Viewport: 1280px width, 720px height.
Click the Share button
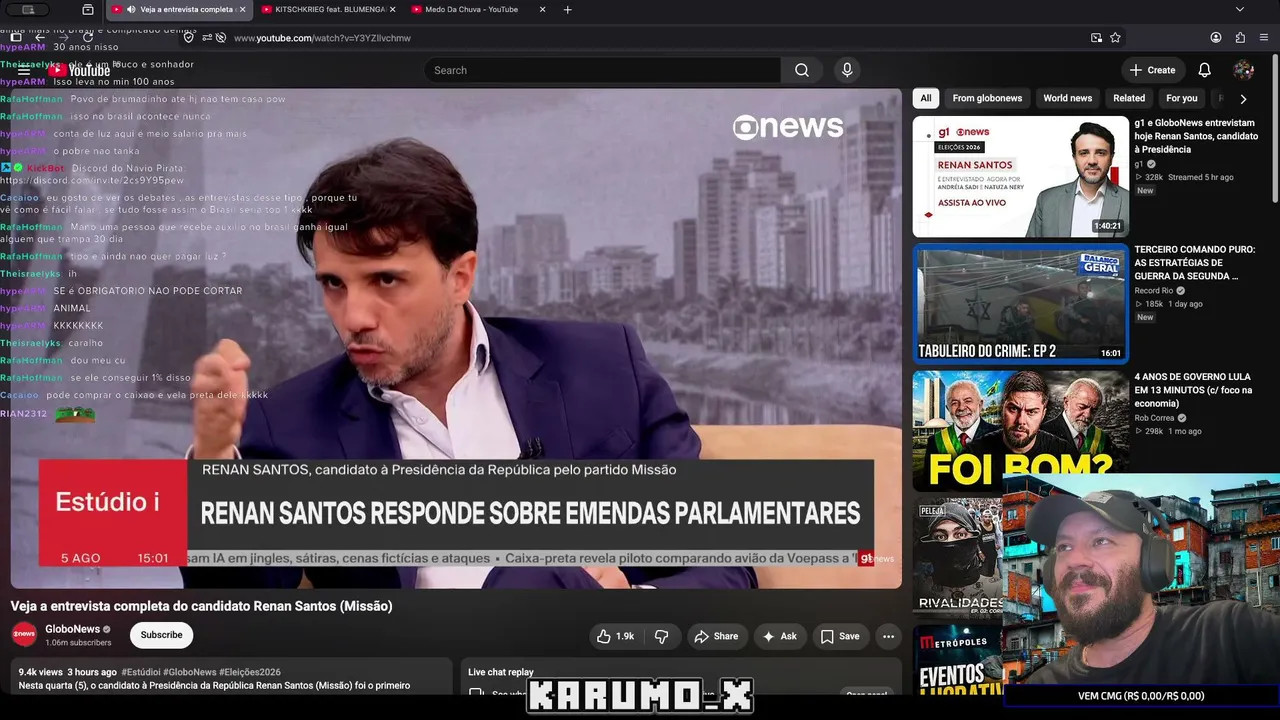pyautogui.click(x=716, y=636)
